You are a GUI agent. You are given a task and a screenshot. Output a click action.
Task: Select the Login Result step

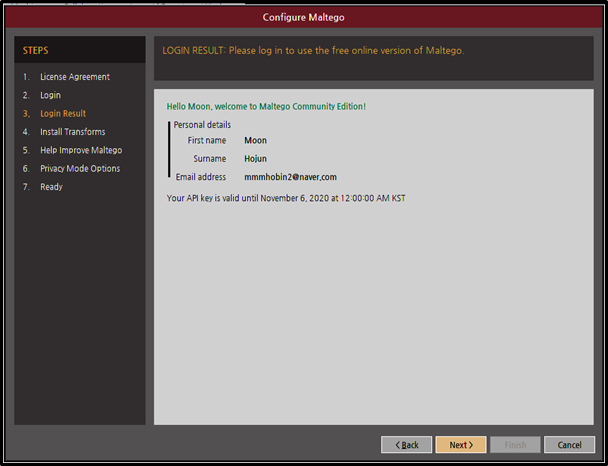point(63,114)
